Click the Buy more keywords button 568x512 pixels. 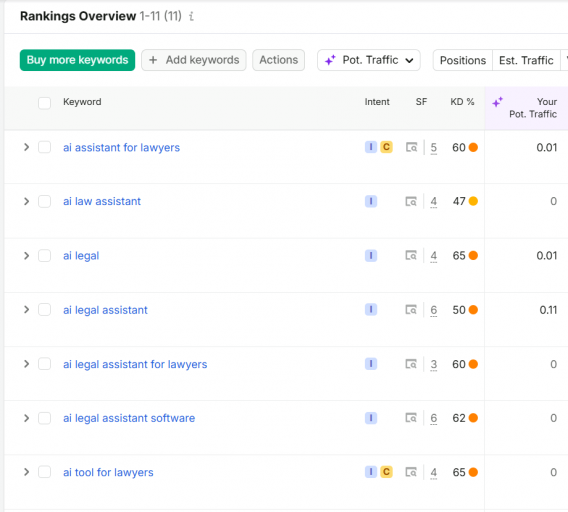tap(78, 60)
